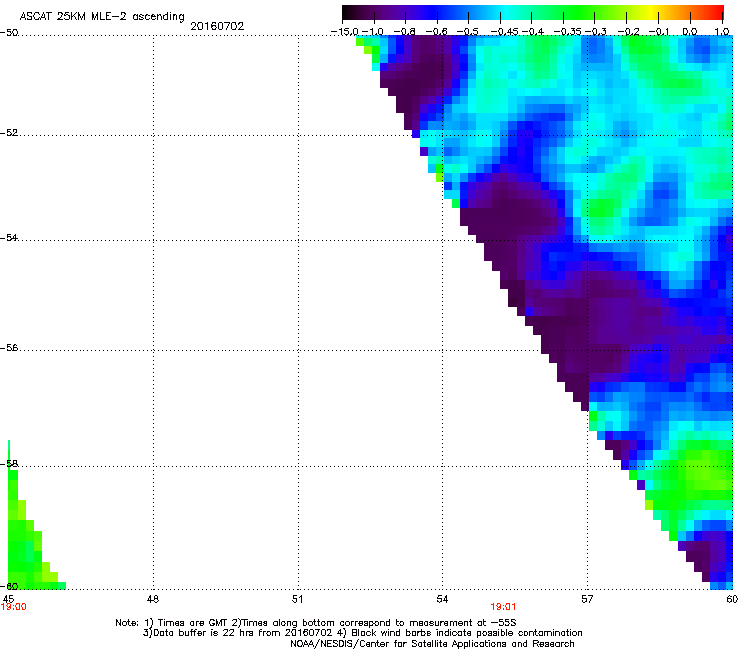Click the NOAA/NESDIS credit line

[x=432, y=644]
